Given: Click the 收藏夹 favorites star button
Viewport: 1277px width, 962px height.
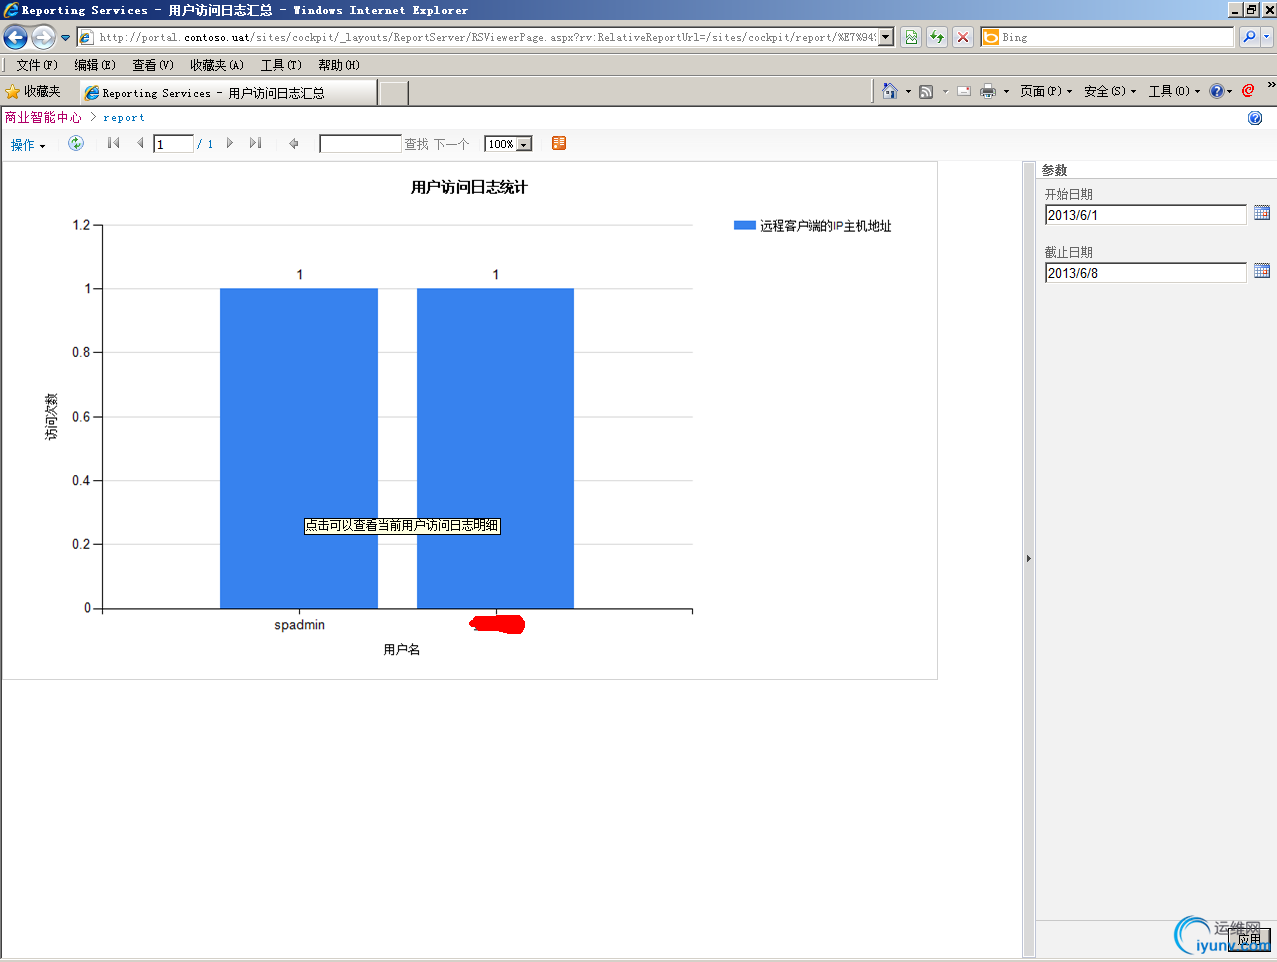Looking at the screenshot, I should coord(34,92).
